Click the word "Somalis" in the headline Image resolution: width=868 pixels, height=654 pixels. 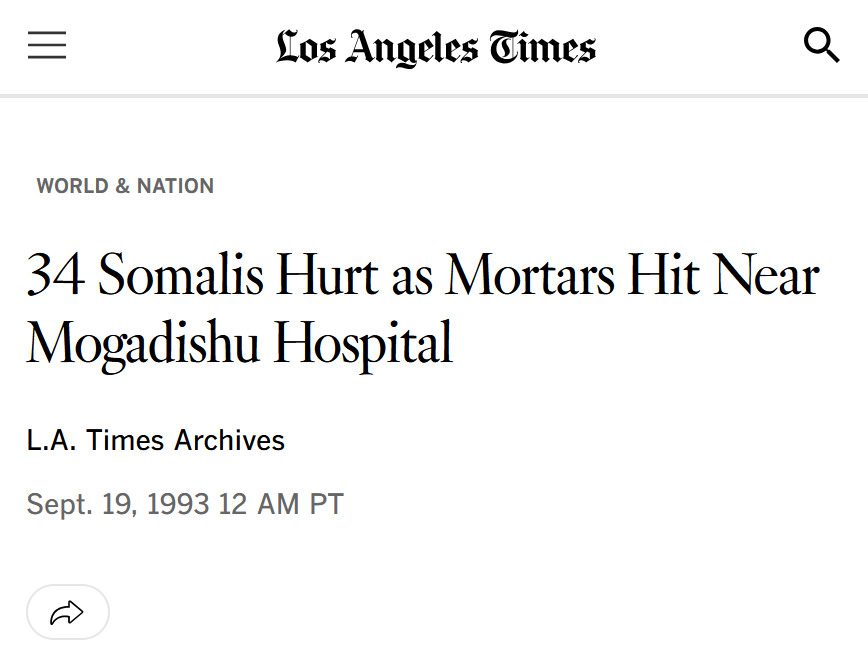[x=179, y=275]
